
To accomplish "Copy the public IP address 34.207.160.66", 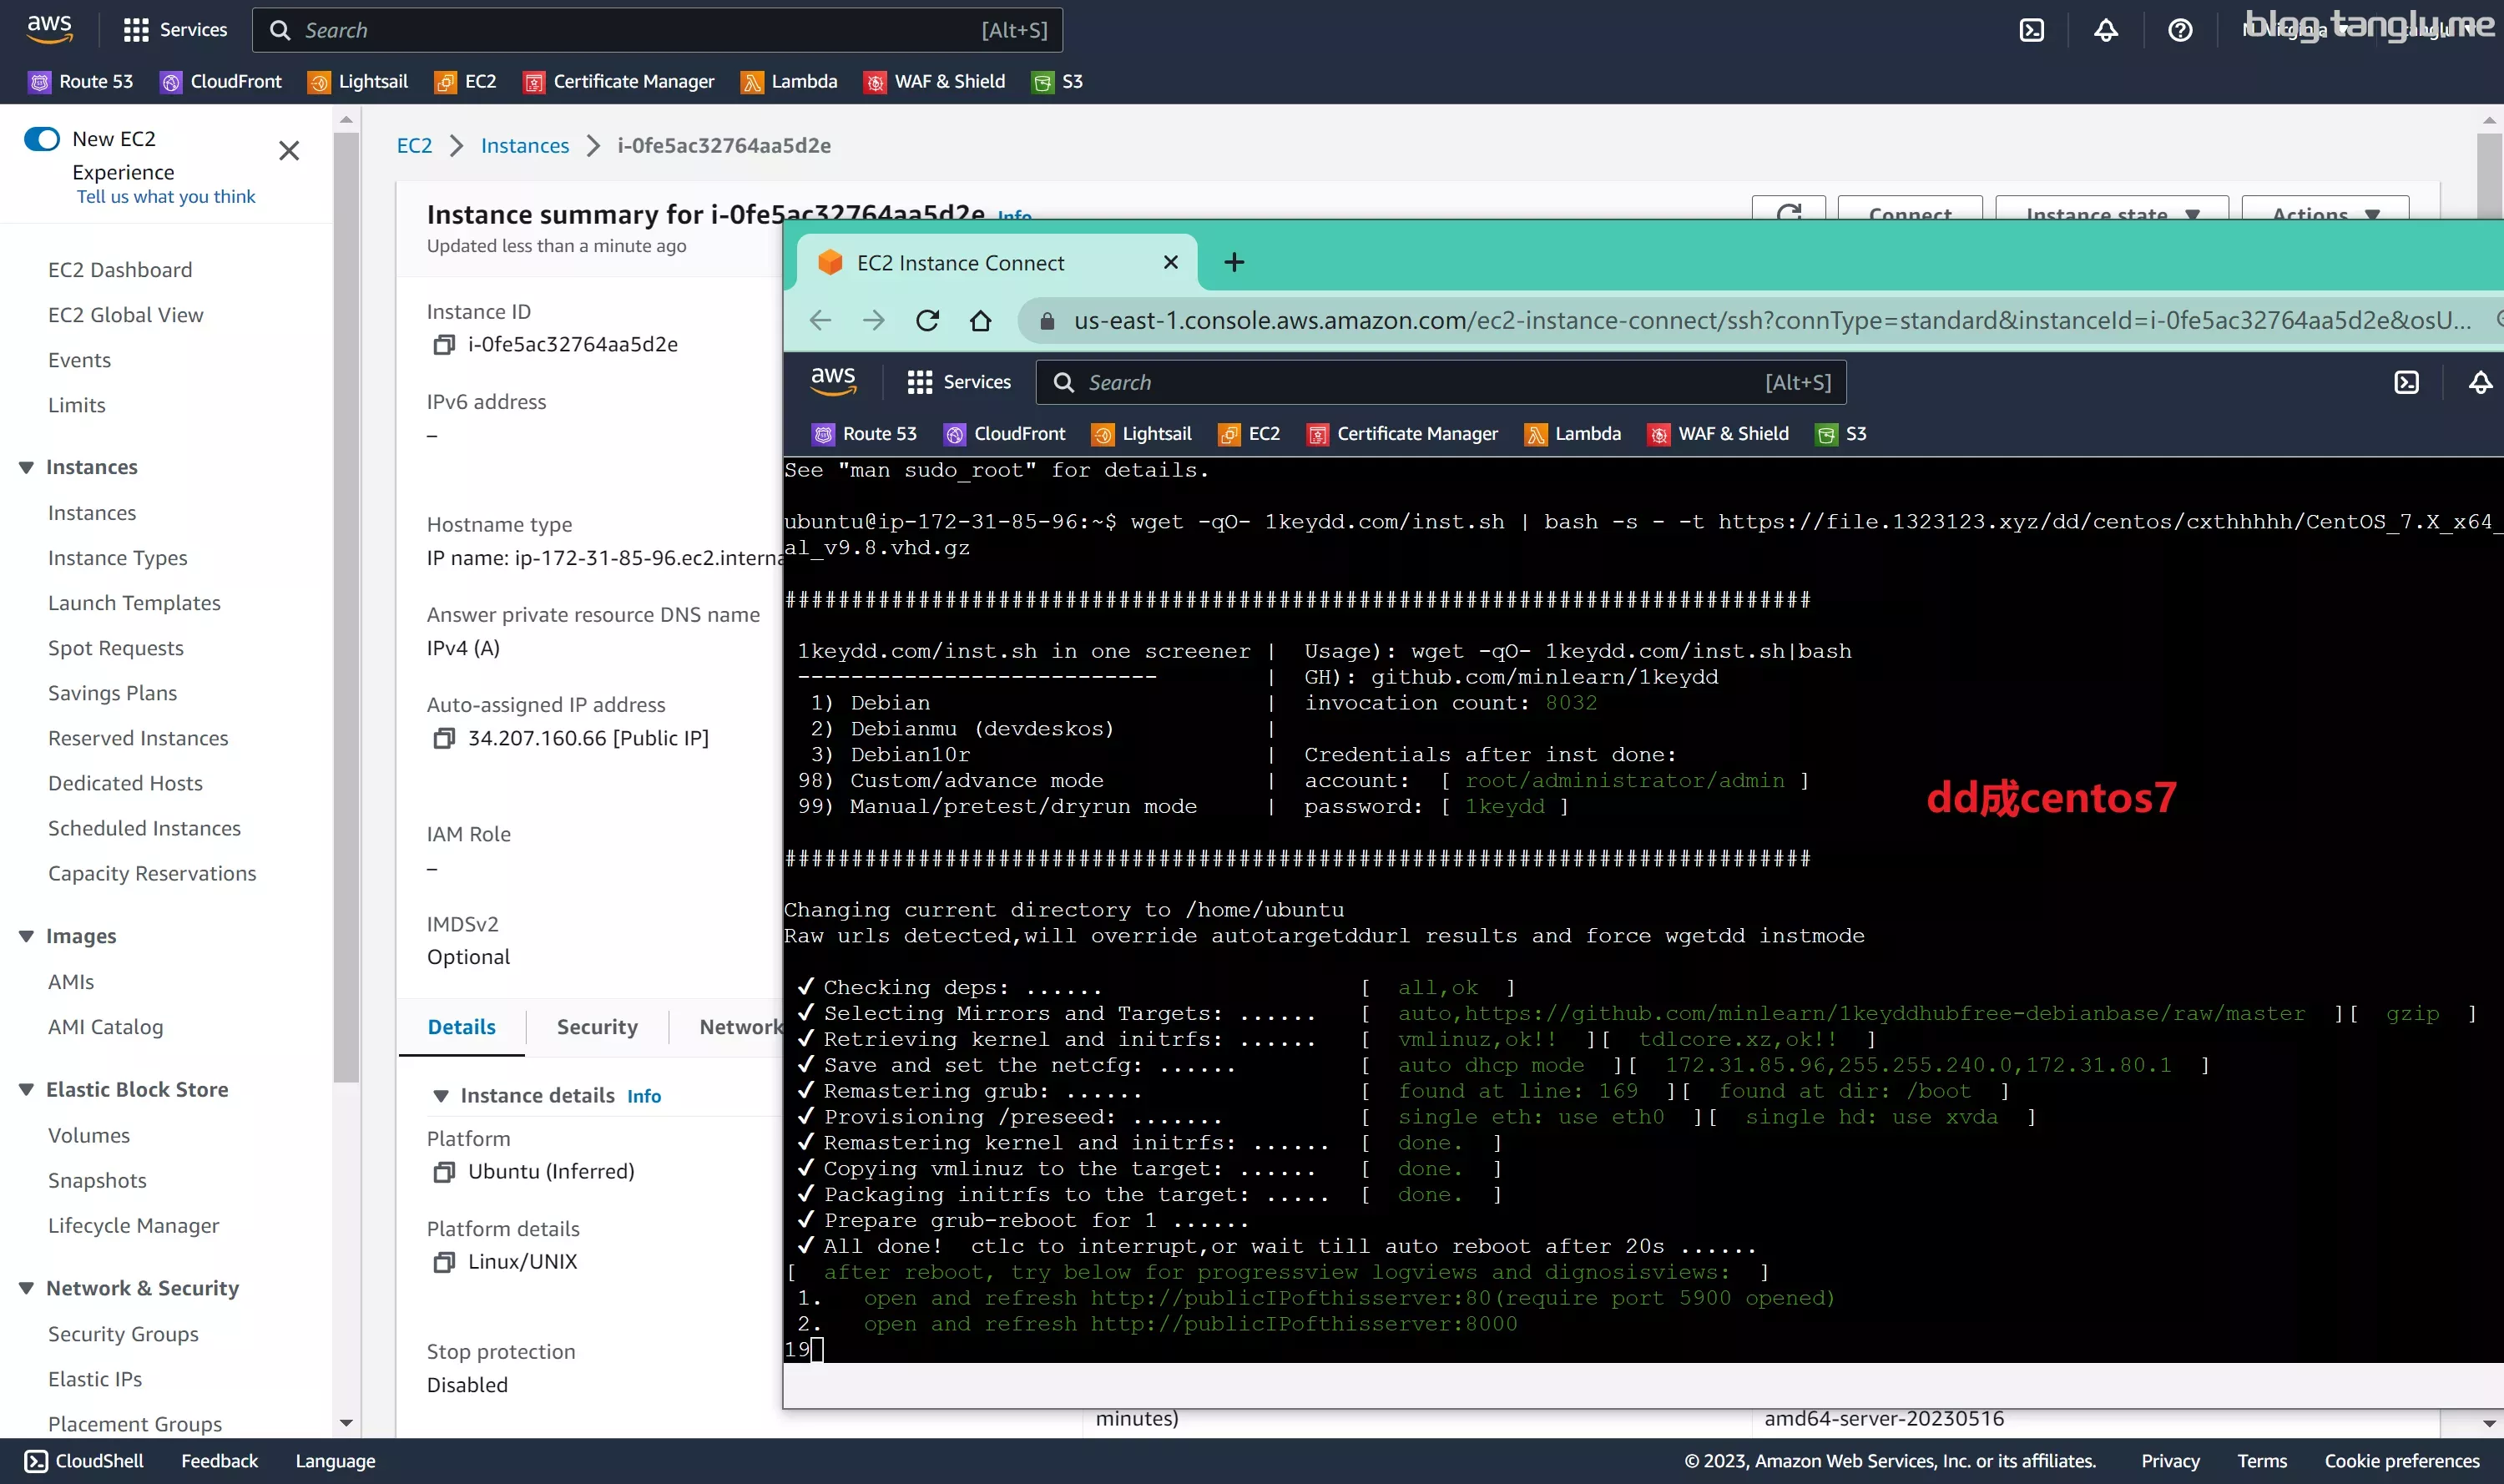I will tap(443, 738).
